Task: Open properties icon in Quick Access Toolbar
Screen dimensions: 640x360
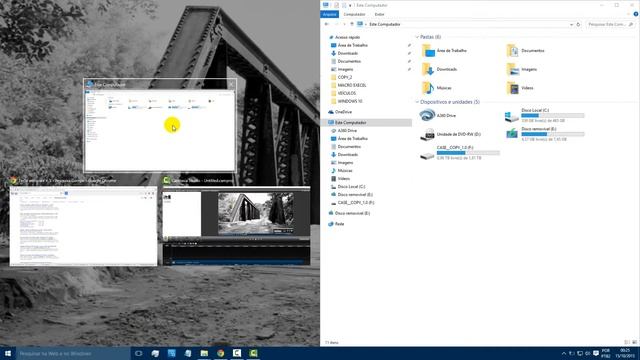Action: tap(336, 5)
